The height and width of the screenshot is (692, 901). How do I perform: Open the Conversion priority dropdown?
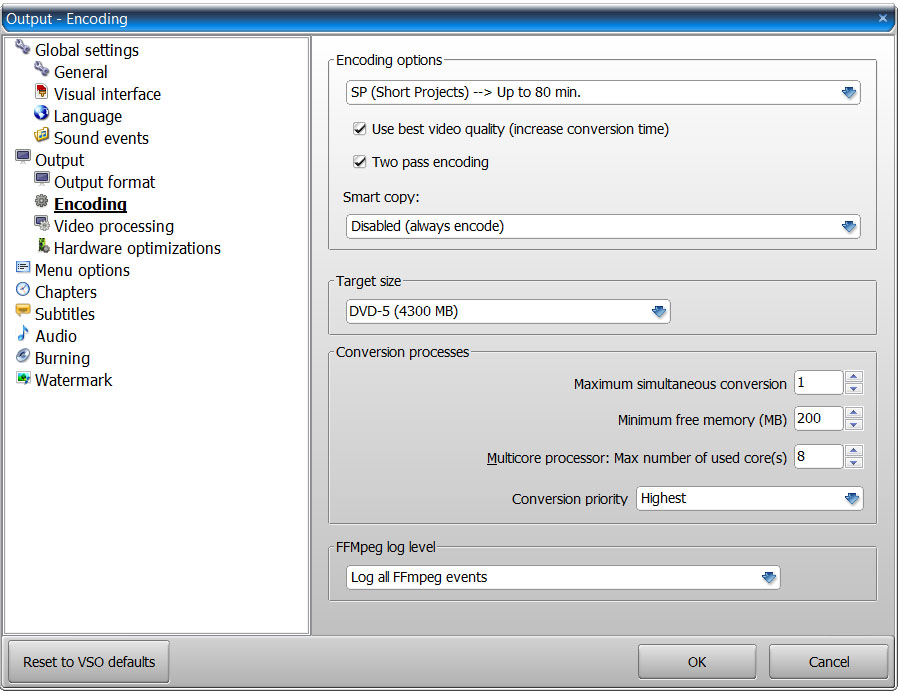click(749, 498)
